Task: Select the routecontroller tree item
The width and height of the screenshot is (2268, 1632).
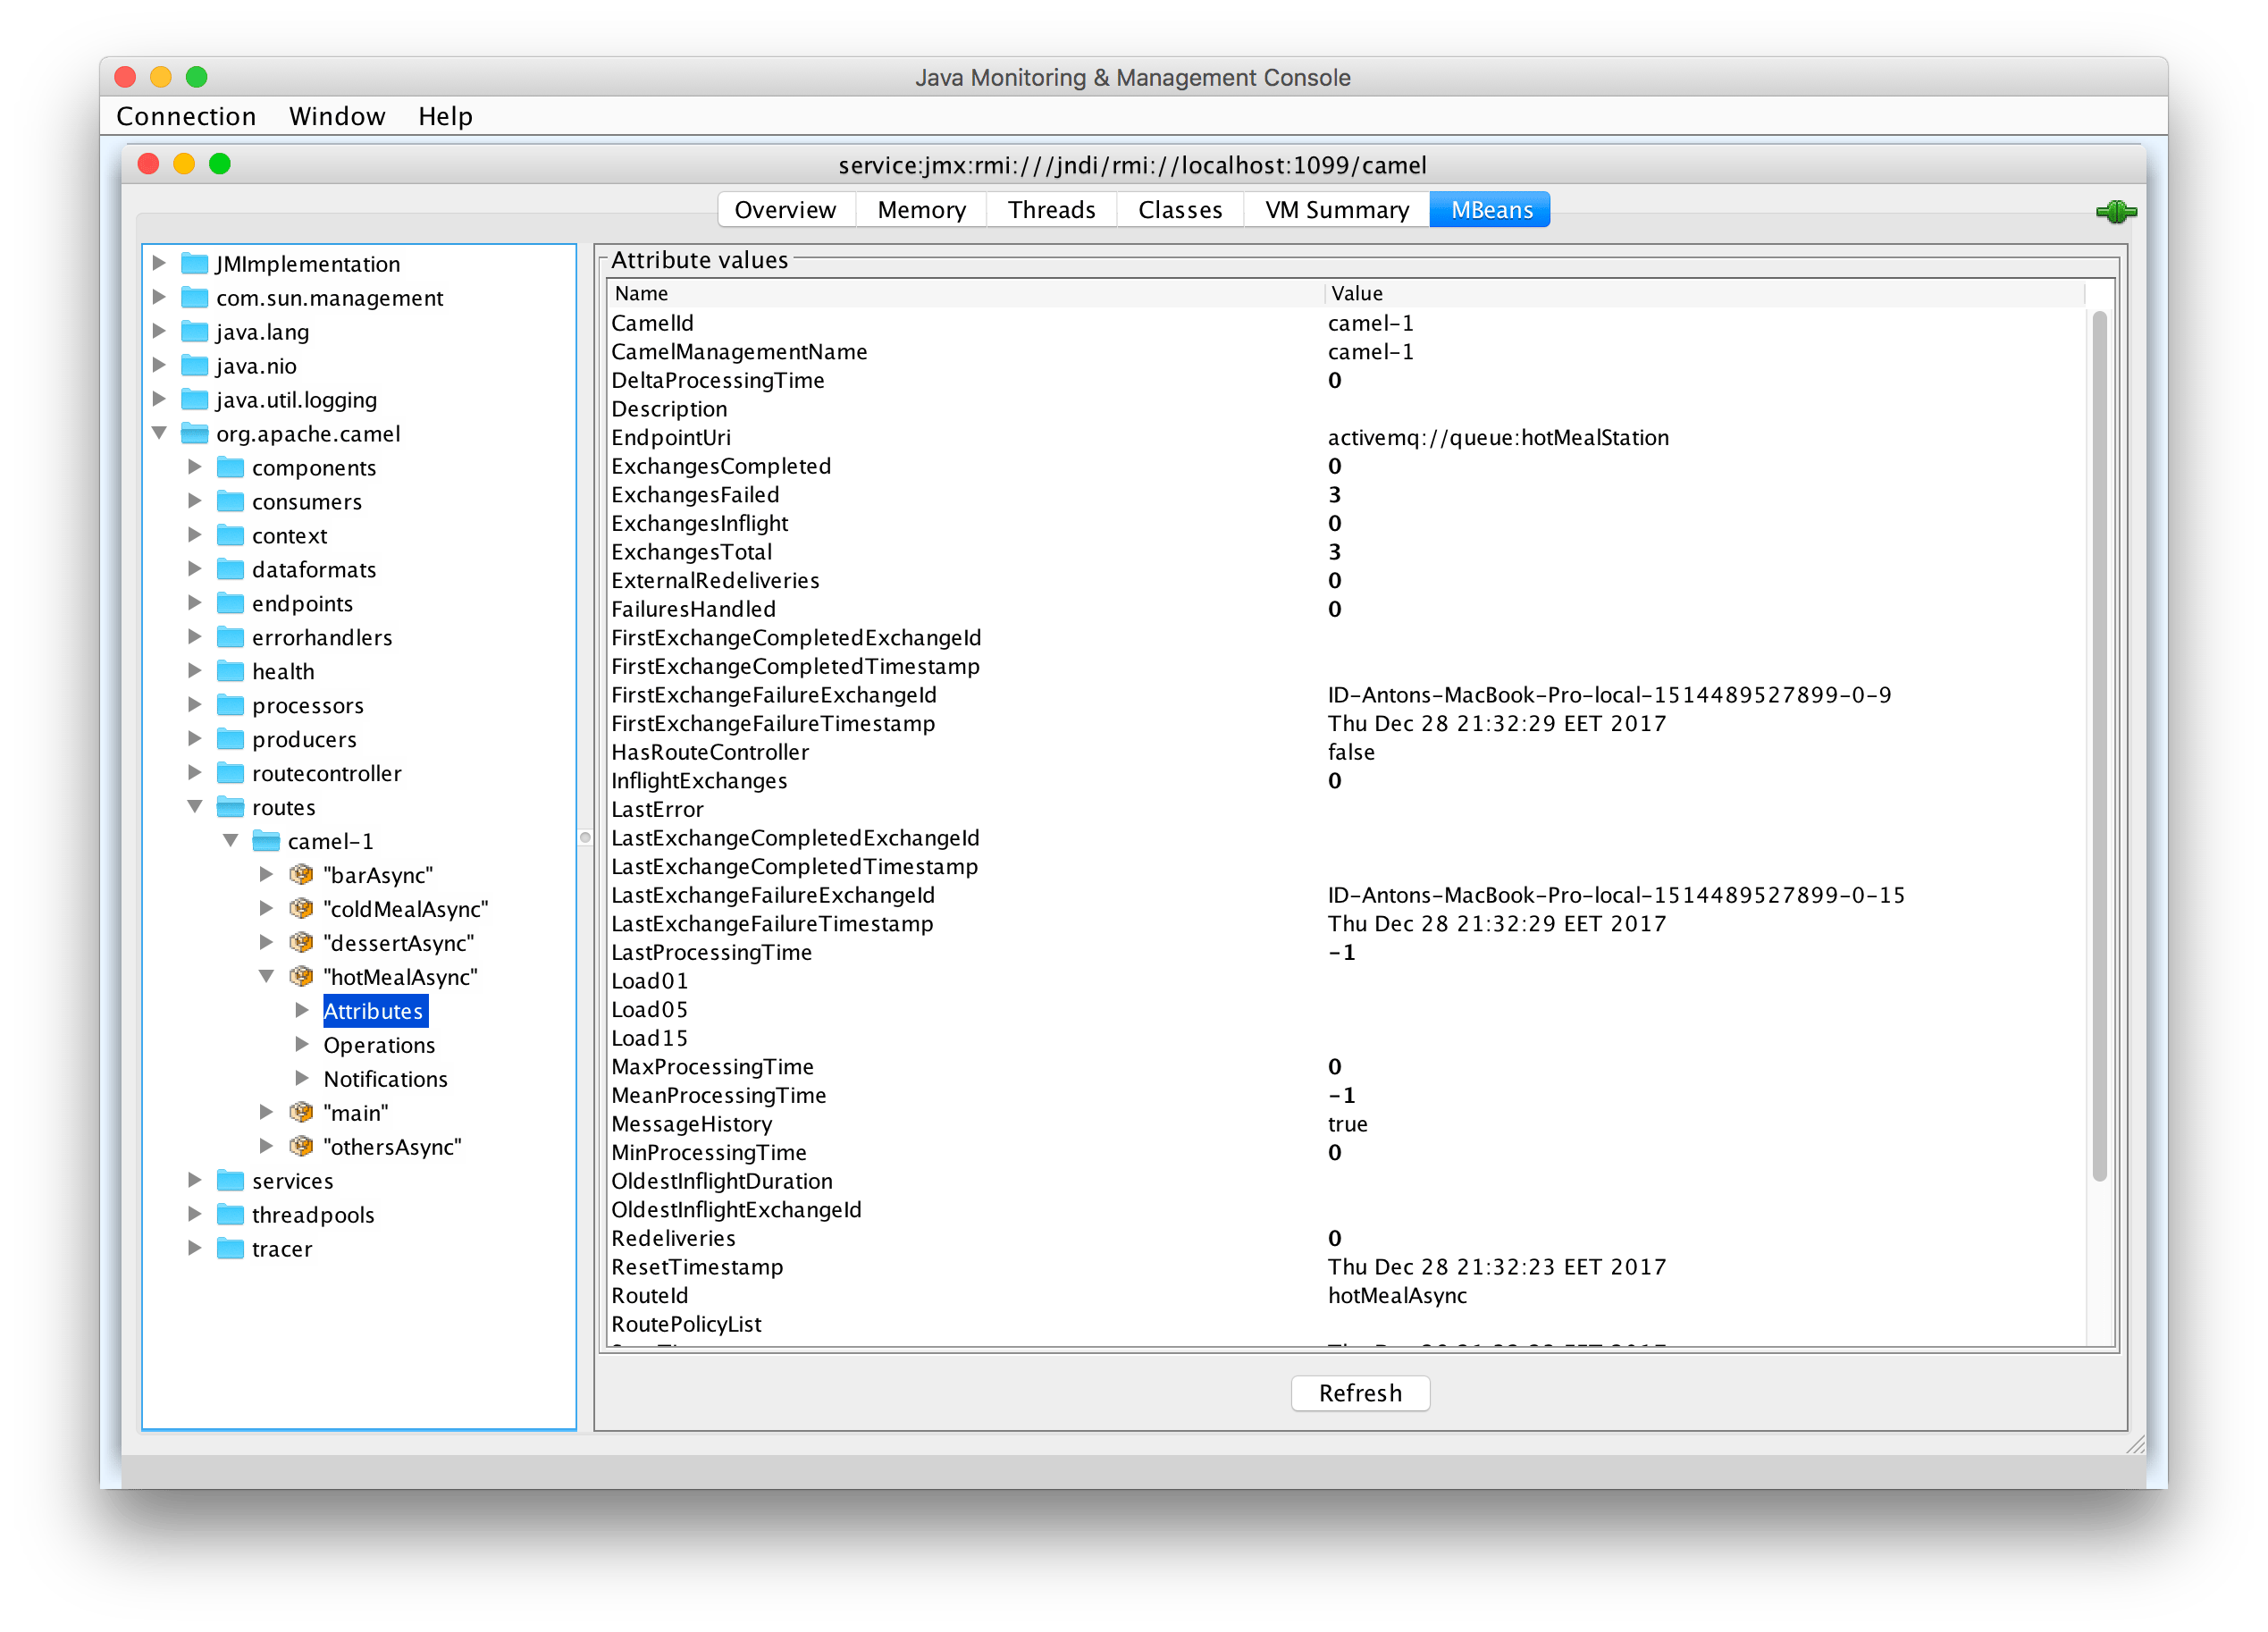Action: tap(326, 773)
